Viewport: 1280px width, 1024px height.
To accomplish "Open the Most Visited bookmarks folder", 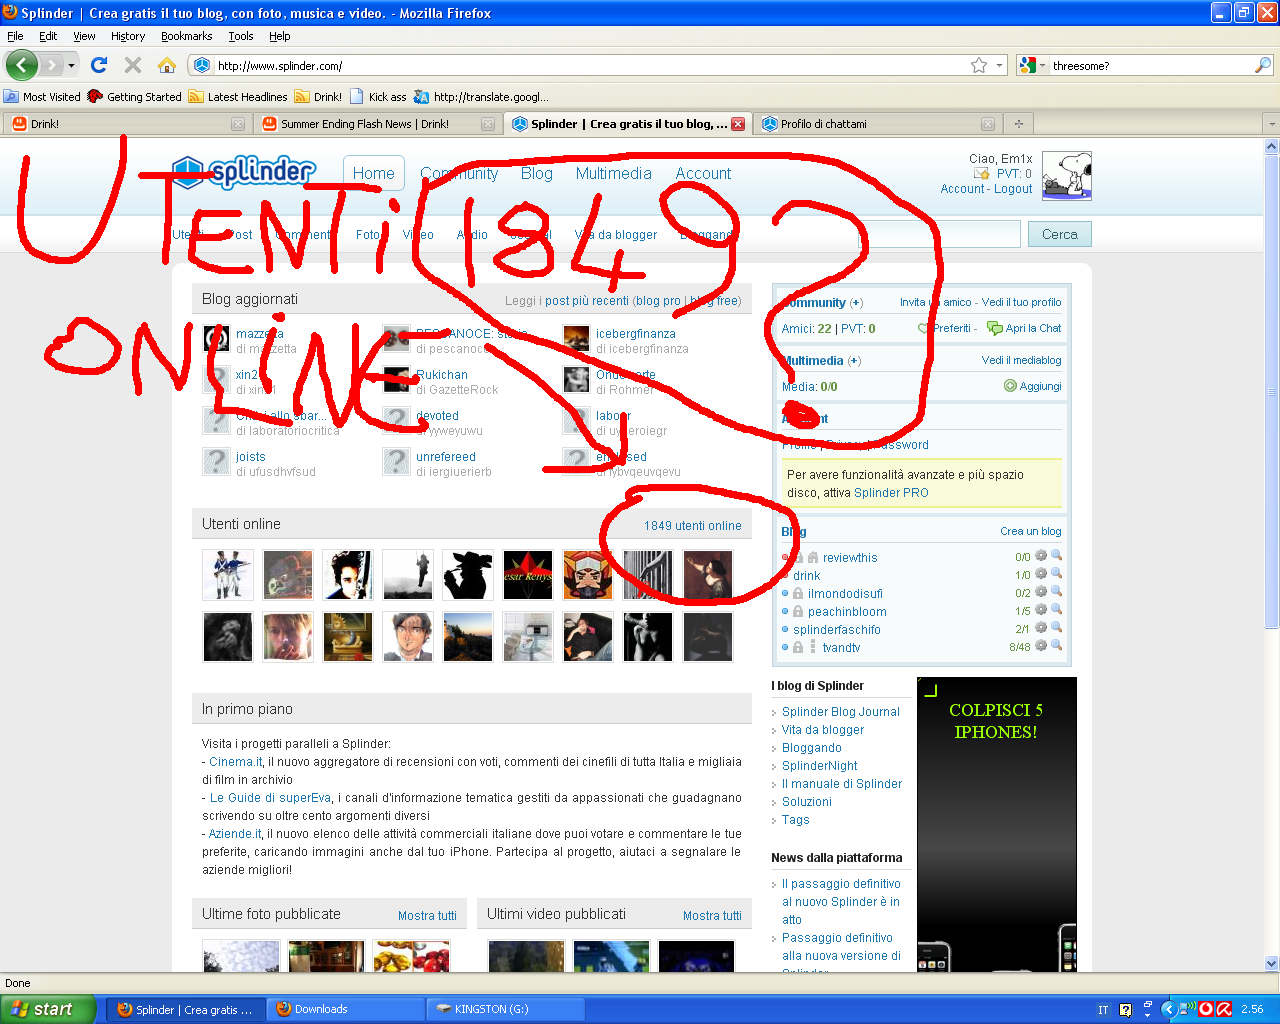I will click(42, 97).
